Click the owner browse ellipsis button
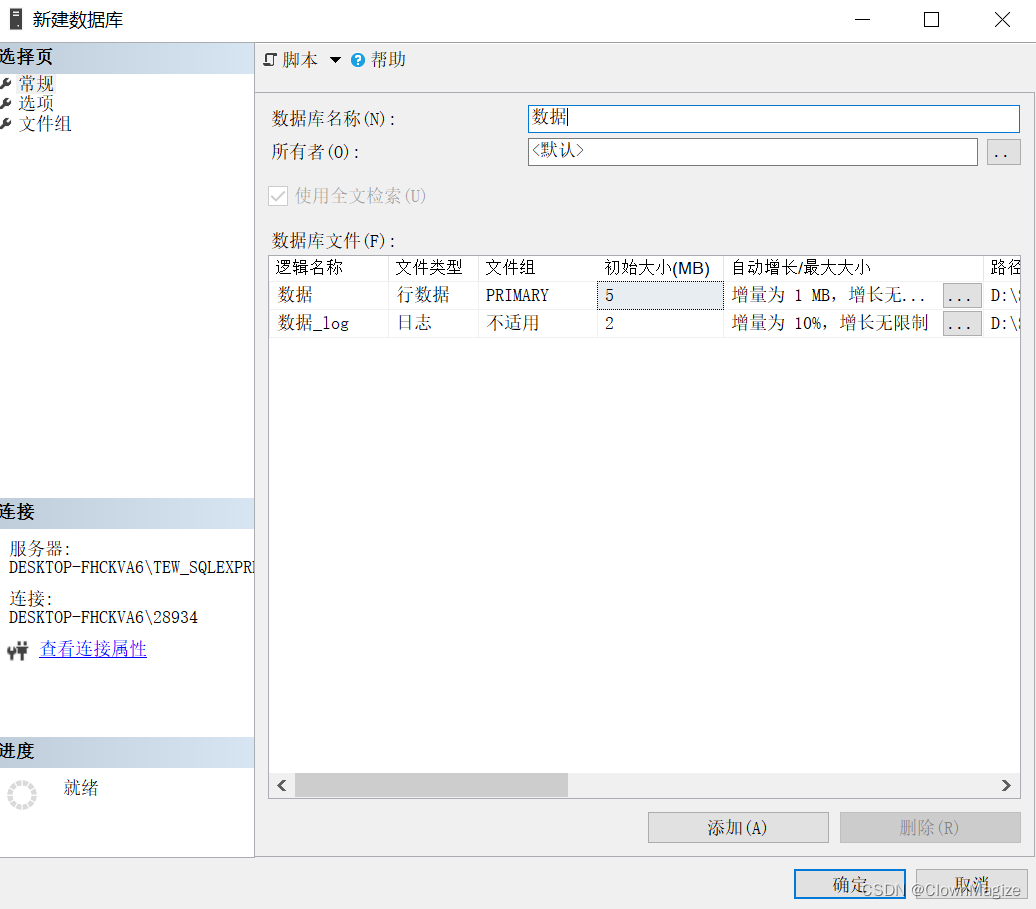1036x909 pixels. pyautogui.click(x=1003, y=152)
